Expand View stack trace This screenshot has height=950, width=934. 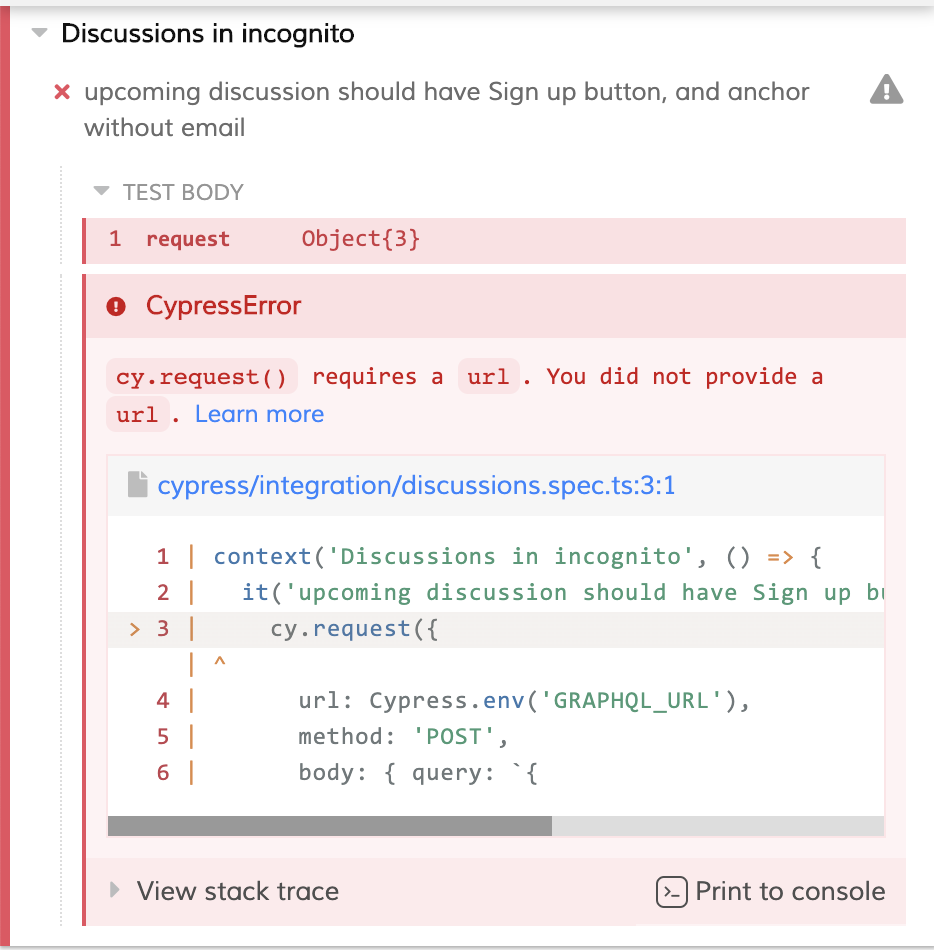click(x=222, y=890)
